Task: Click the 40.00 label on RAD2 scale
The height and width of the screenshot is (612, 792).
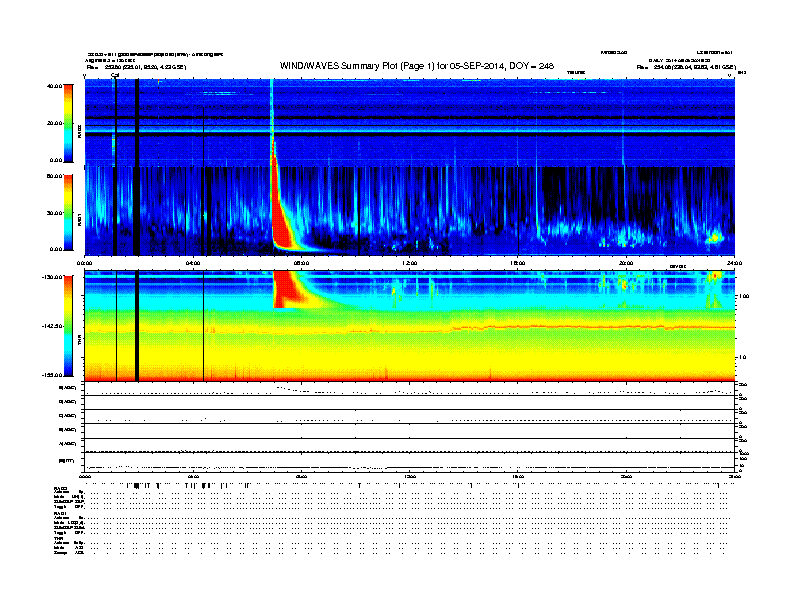Action: point(54,86)
